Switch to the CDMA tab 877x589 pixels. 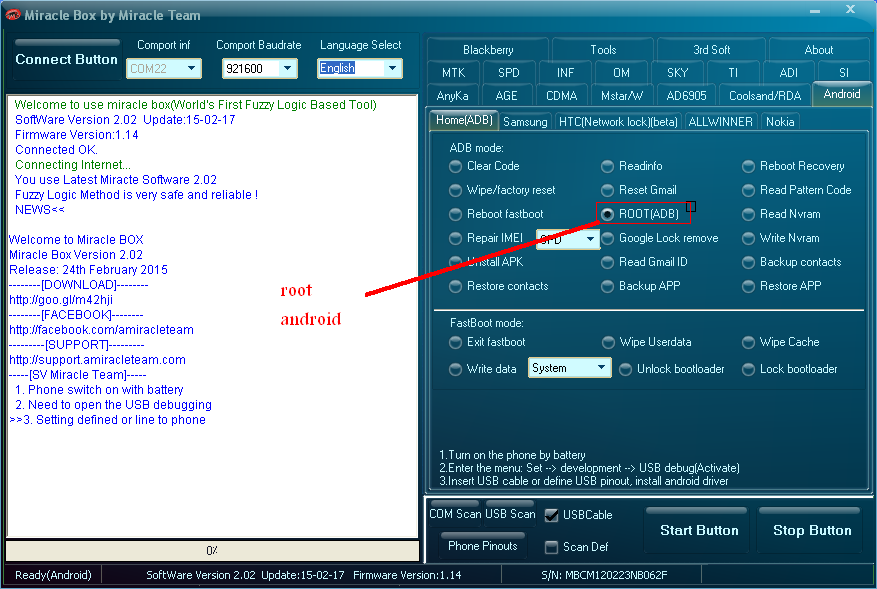562,96
